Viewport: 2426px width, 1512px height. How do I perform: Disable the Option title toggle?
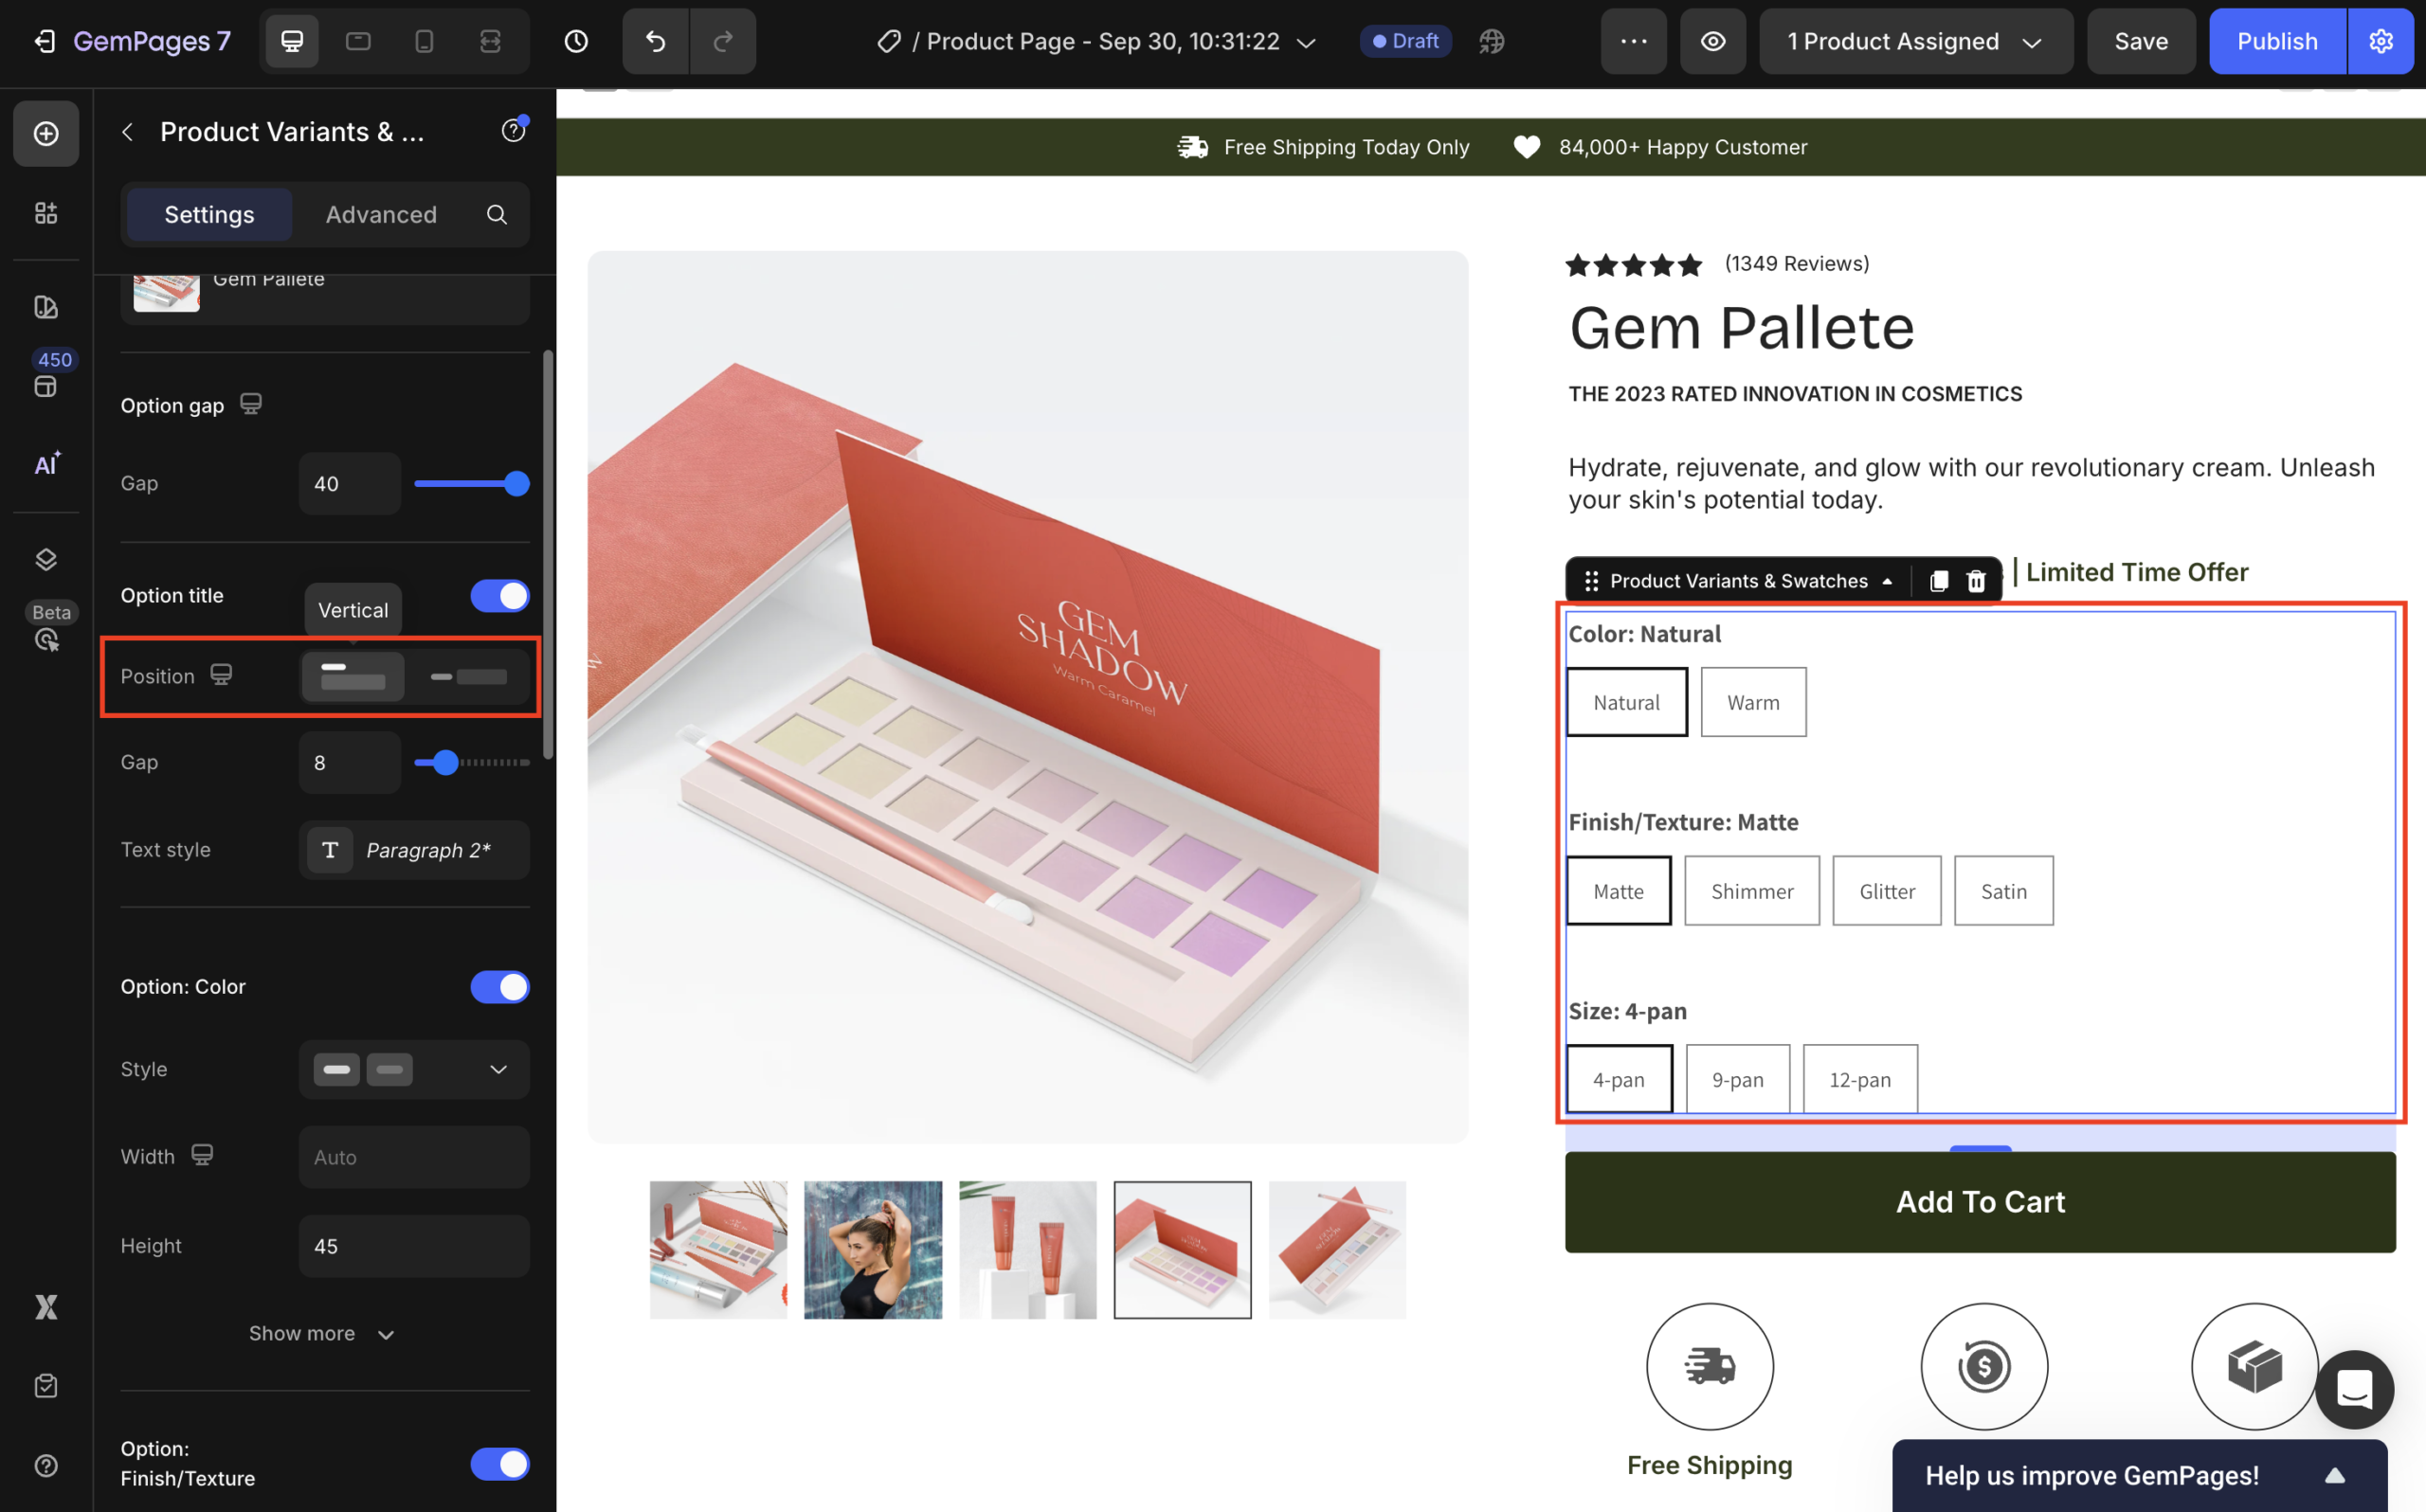(499, 596)
